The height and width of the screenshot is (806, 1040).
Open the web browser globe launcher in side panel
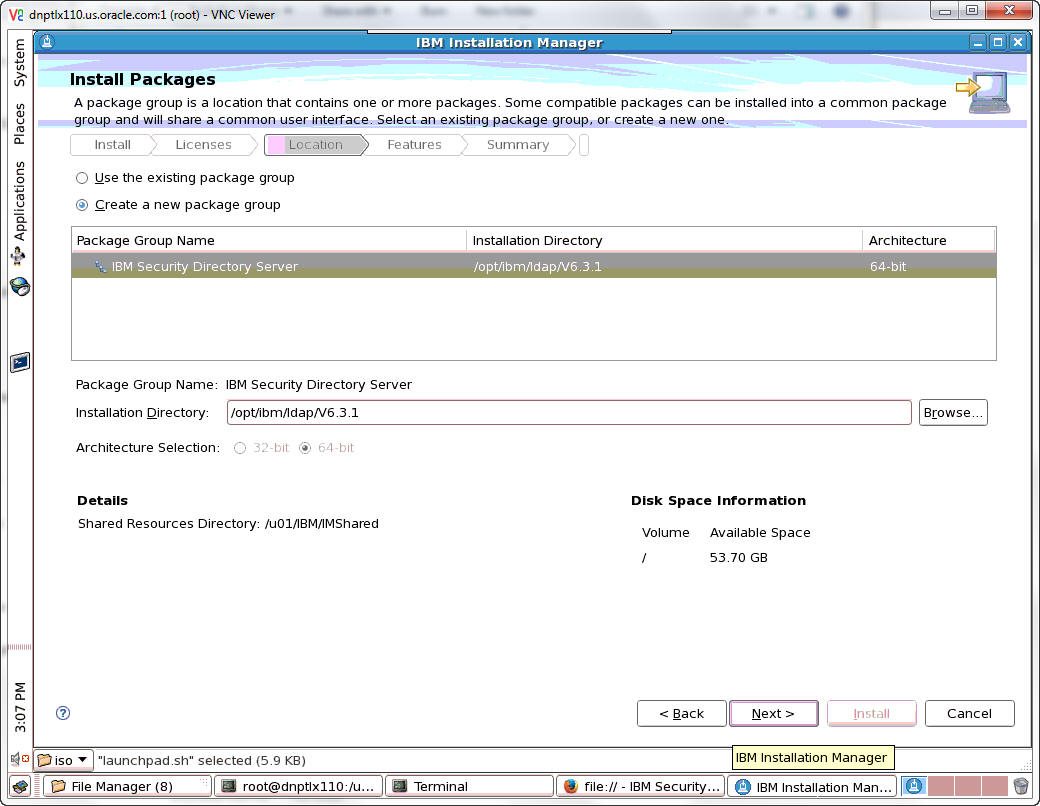(x=20, y=287)
